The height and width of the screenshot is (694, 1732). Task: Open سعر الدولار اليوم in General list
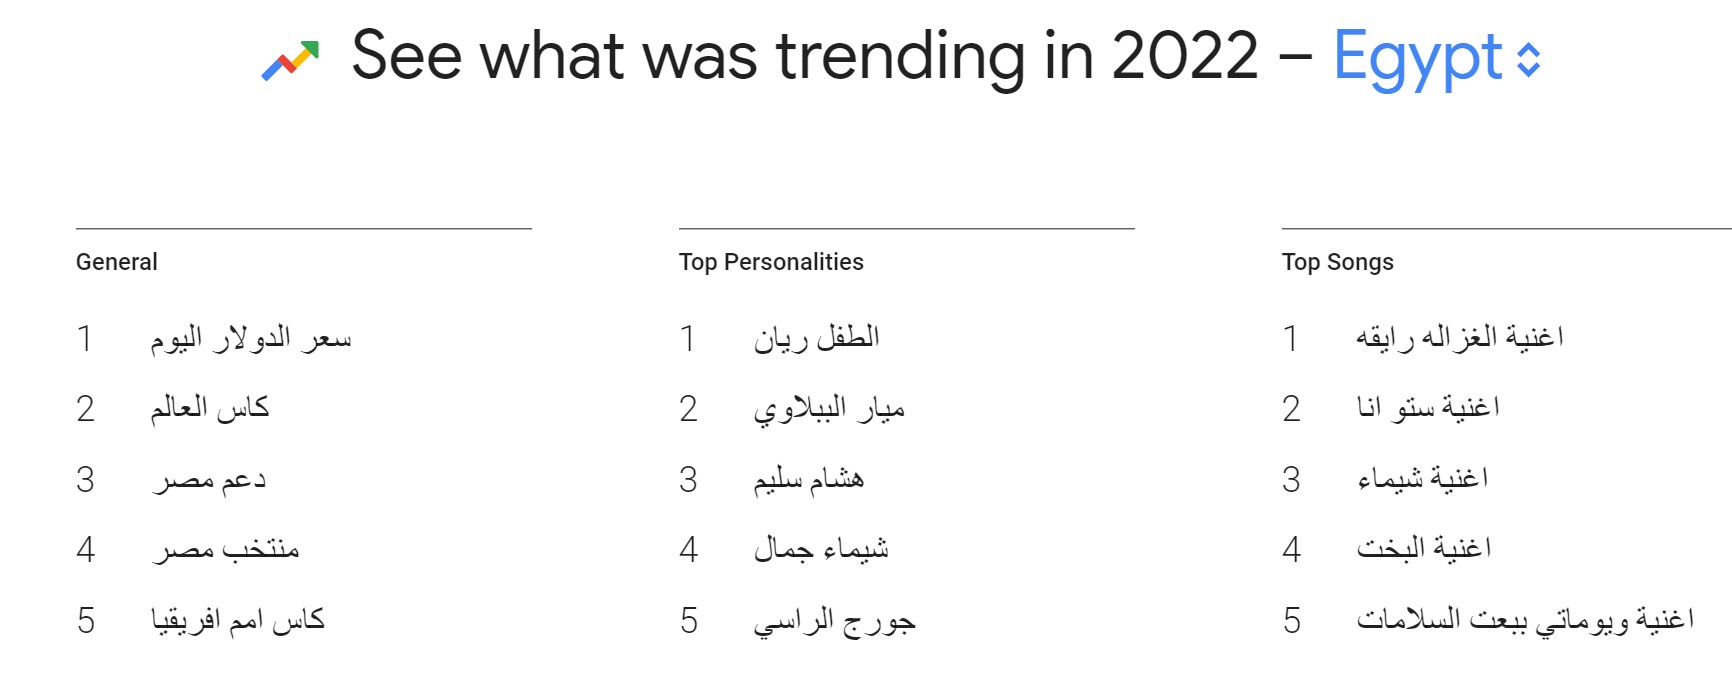pos(251,339)
